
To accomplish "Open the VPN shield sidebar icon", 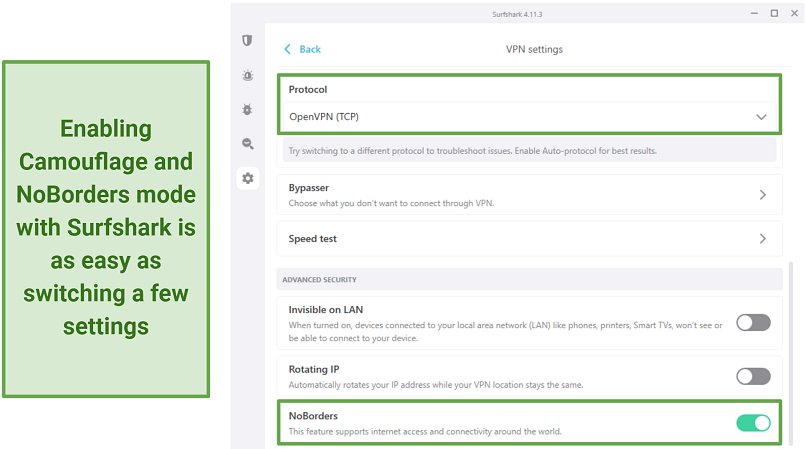I will click(x=247, y=41).
